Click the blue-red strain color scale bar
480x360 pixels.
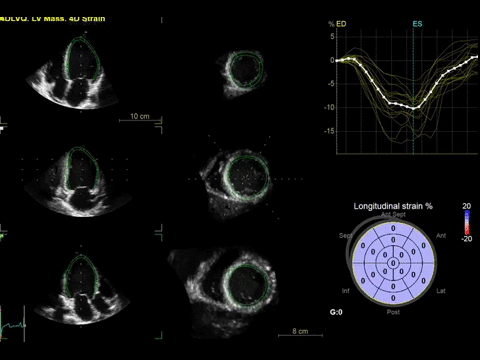(x=467, y=222)
